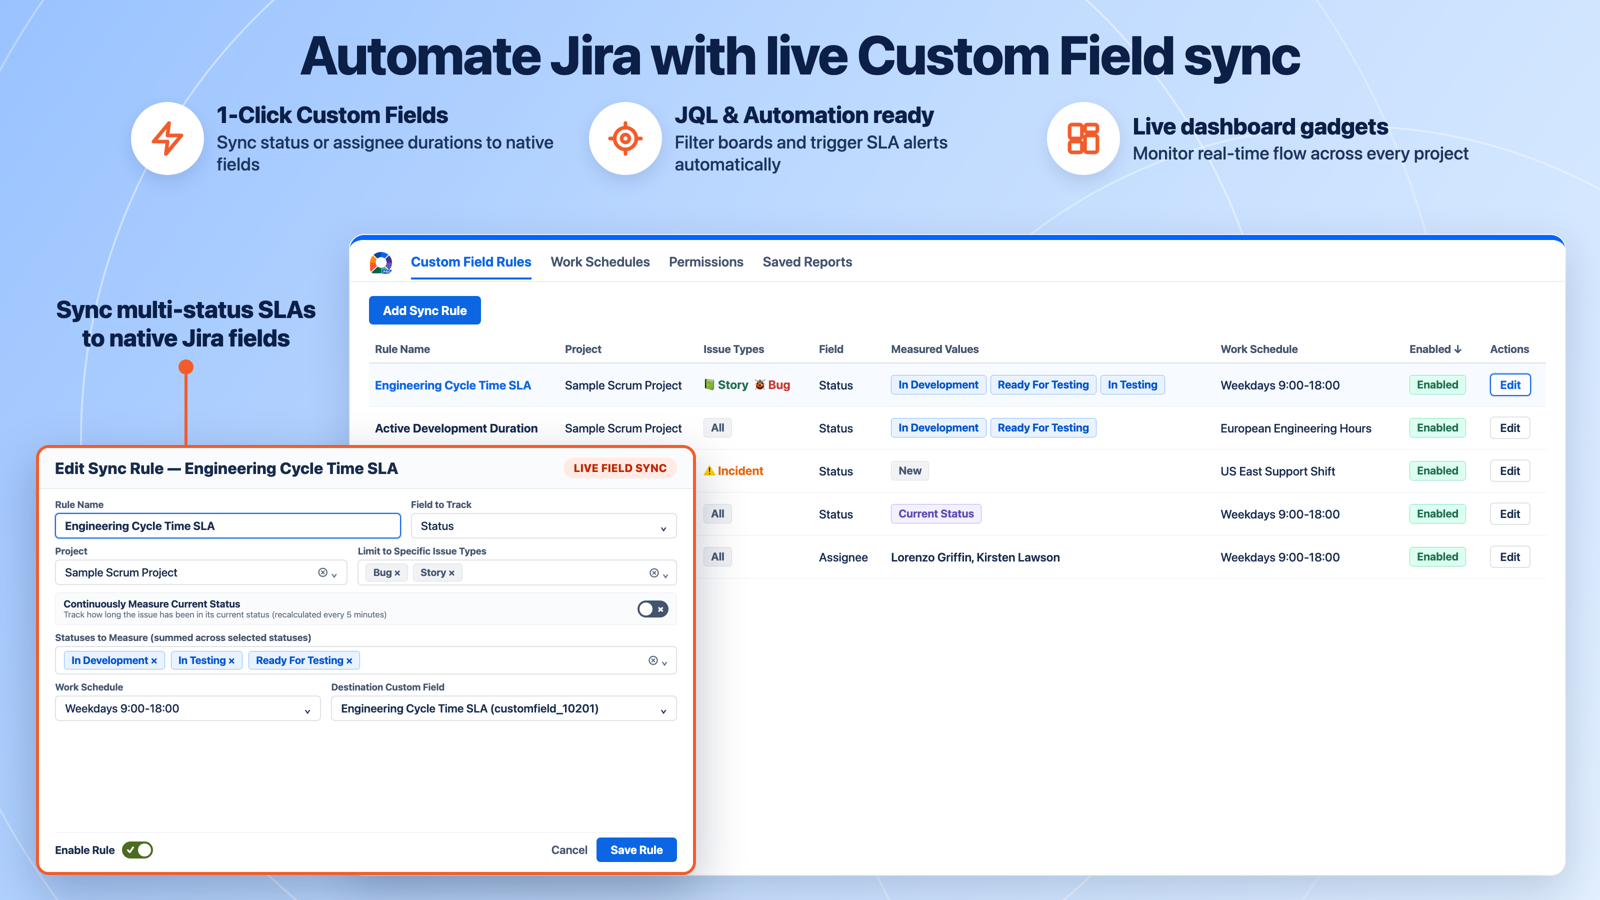Screen dimensions: 1600x900
Task: Cancel the Edit Sync Rule dialog
Action: pos(569,850)
